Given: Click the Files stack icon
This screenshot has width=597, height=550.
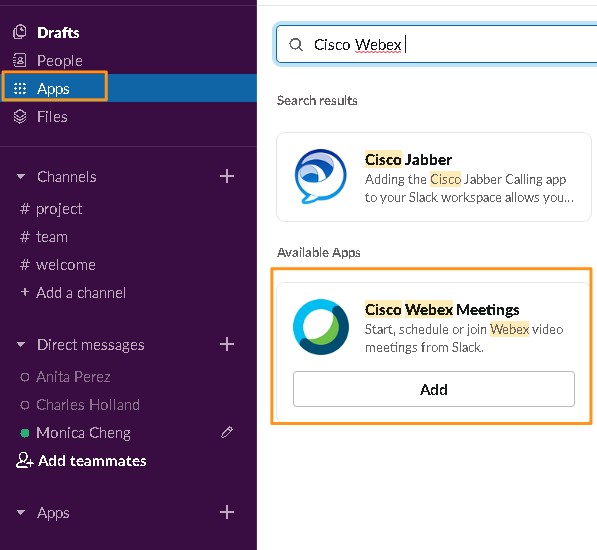Looking at the screenshot, I should (20, 116).
